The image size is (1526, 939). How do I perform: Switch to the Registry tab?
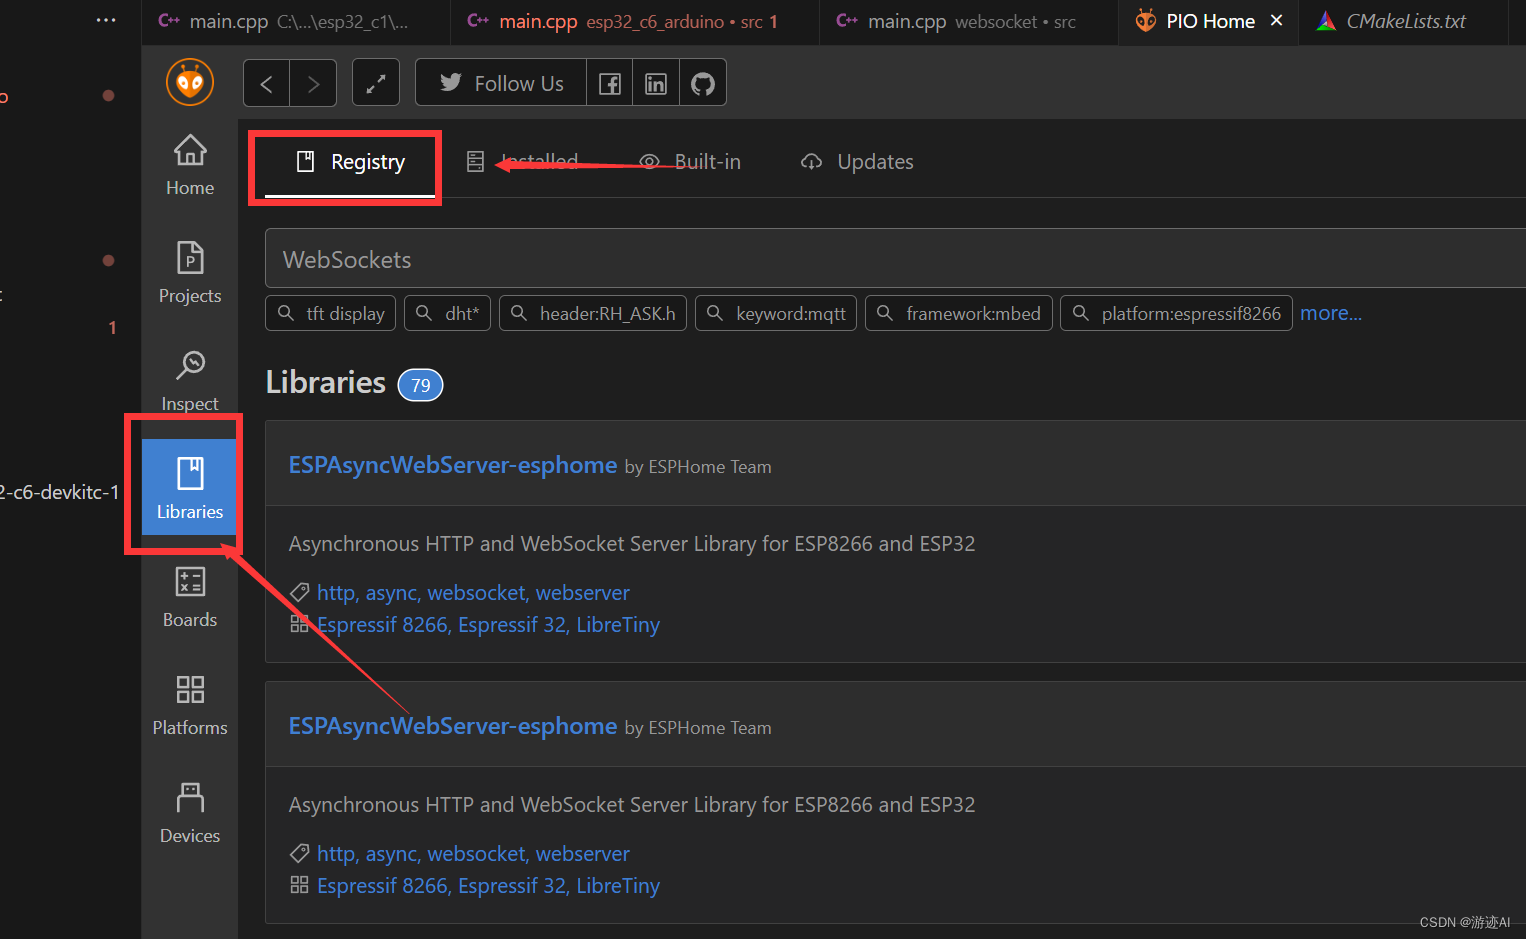coord(349,162)
